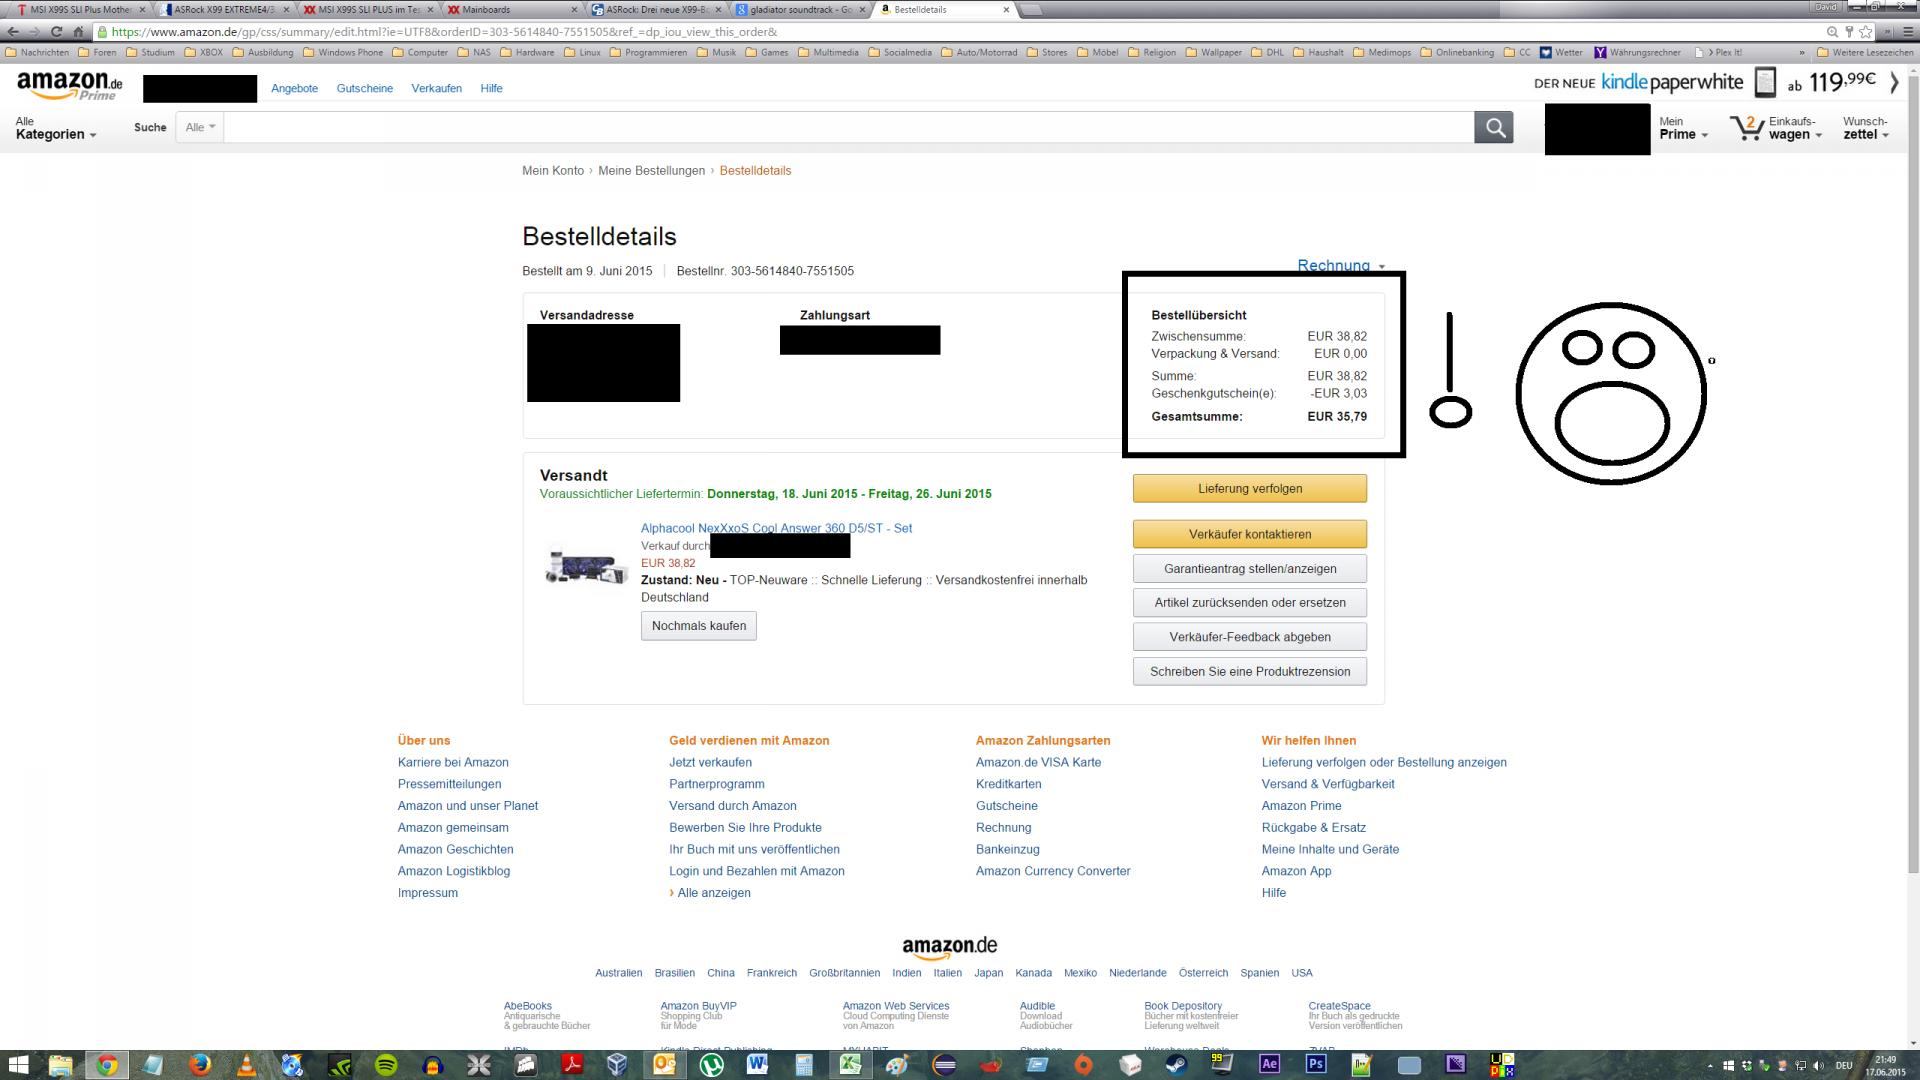Switch to Excel in the taskbar
The height and width of the screenshot is (1080, 1920).
850,1065
